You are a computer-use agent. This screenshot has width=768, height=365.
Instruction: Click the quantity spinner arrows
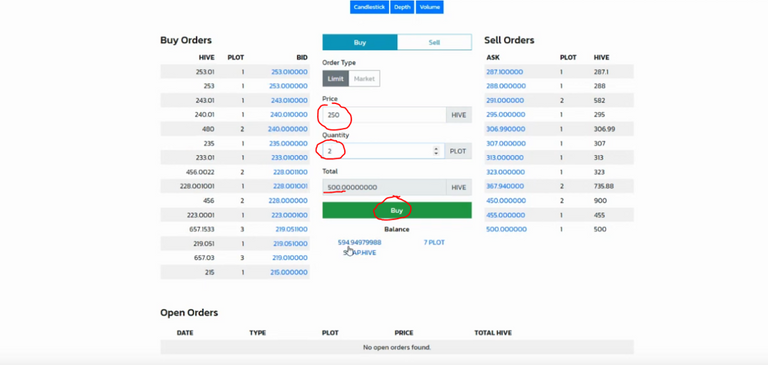tap(436, 151)
